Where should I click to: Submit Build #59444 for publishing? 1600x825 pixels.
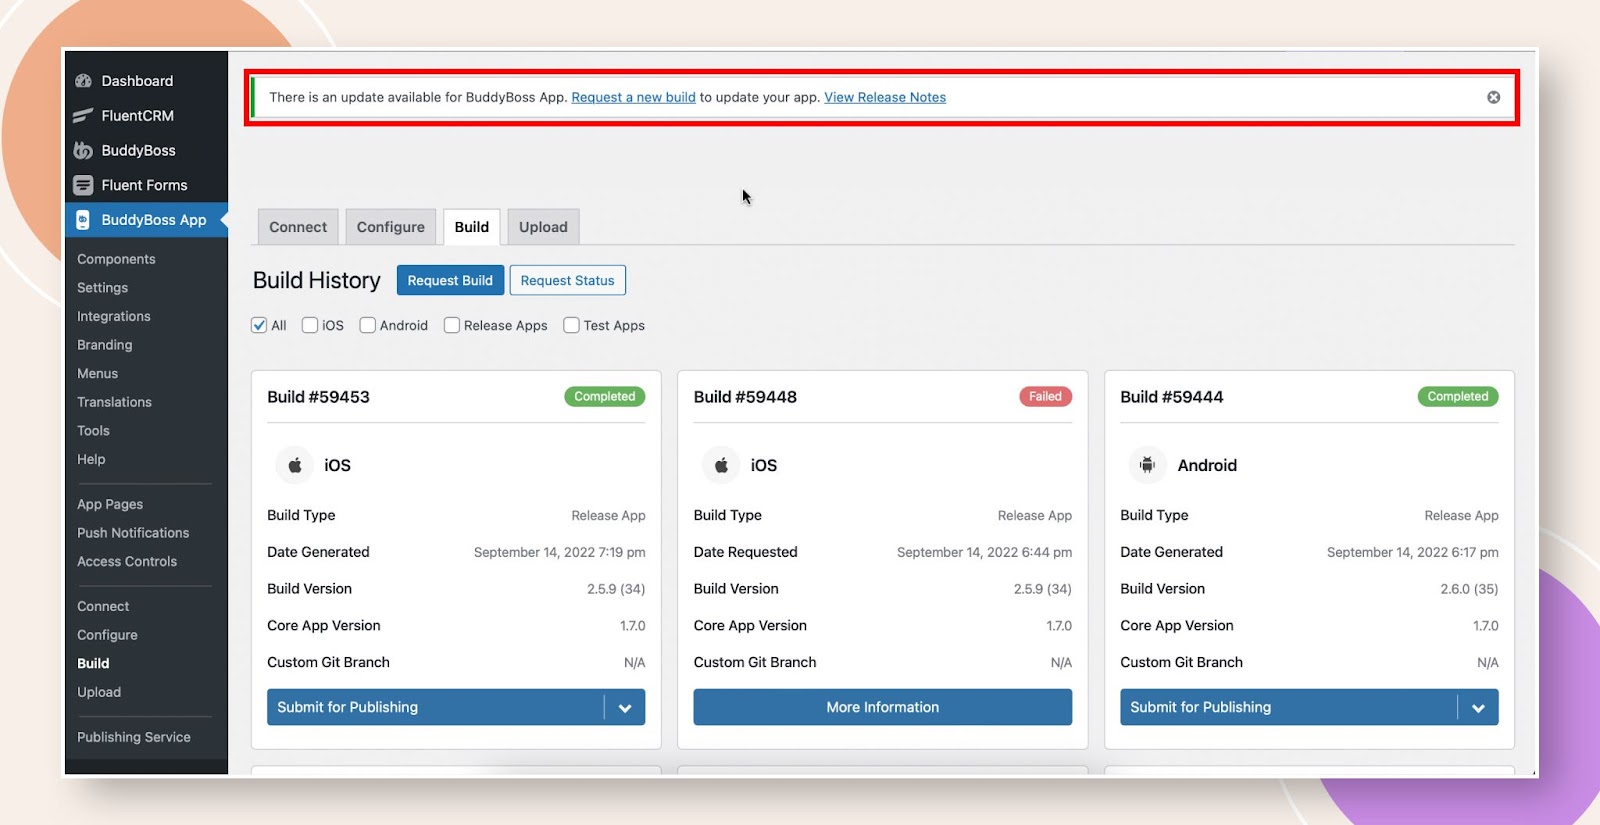click(1288, 707)
